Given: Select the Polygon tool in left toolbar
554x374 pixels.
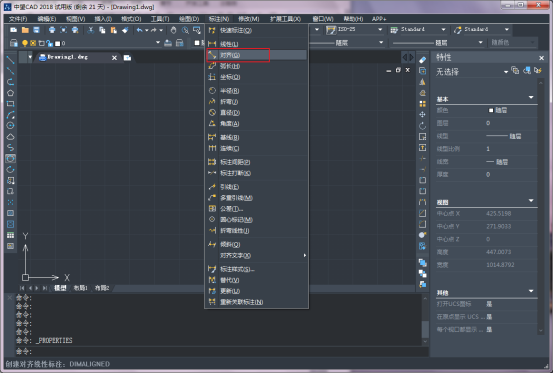Looking at the screenshot, I should pyautogui.click(x=10, y=93).
